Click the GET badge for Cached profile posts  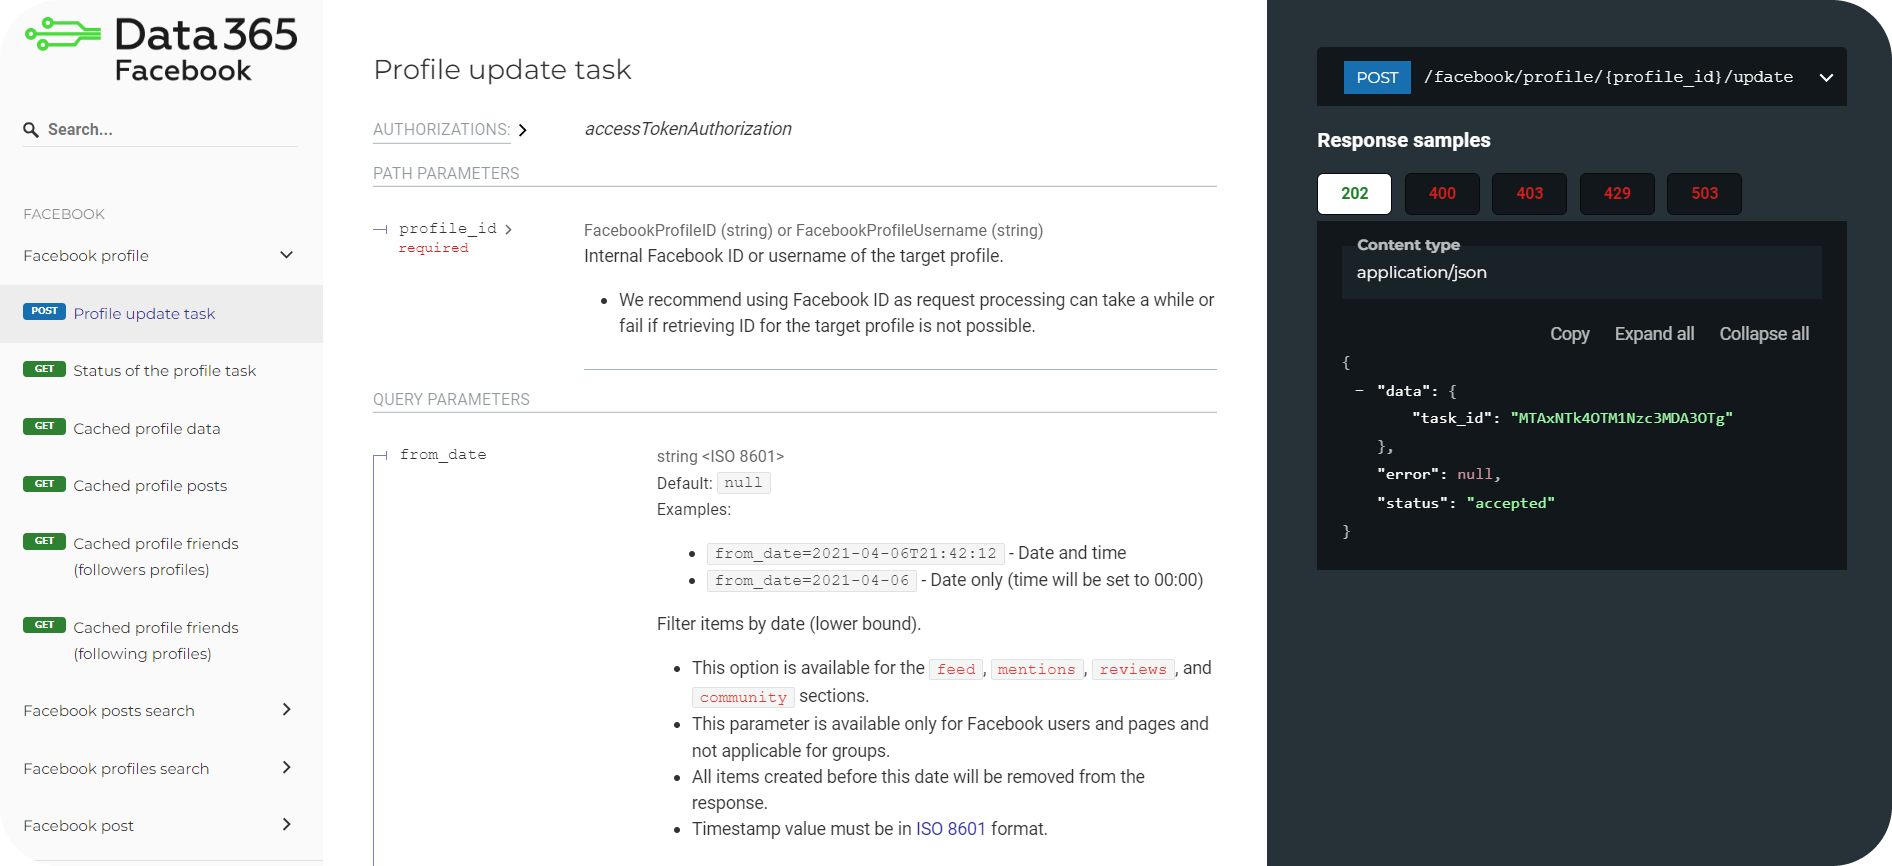44,484
